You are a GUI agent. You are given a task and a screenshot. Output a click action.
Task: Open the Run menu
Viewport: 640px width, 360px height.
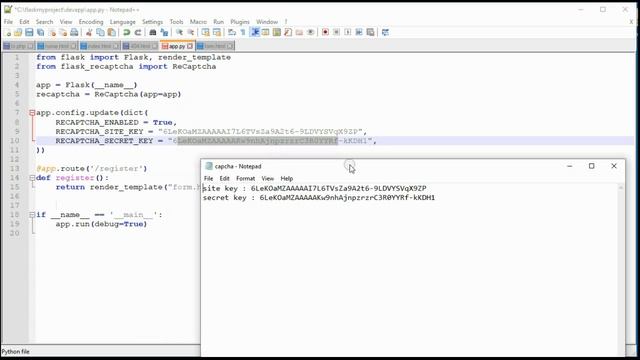pos(218,22)
